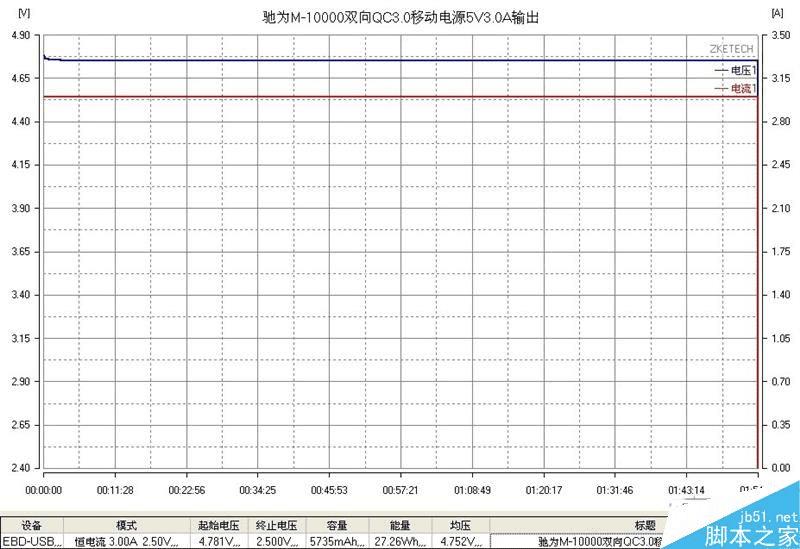Click the 01:20:17 time axis label
The width and height of the screenshot is (800, 549).
[544, 490]
